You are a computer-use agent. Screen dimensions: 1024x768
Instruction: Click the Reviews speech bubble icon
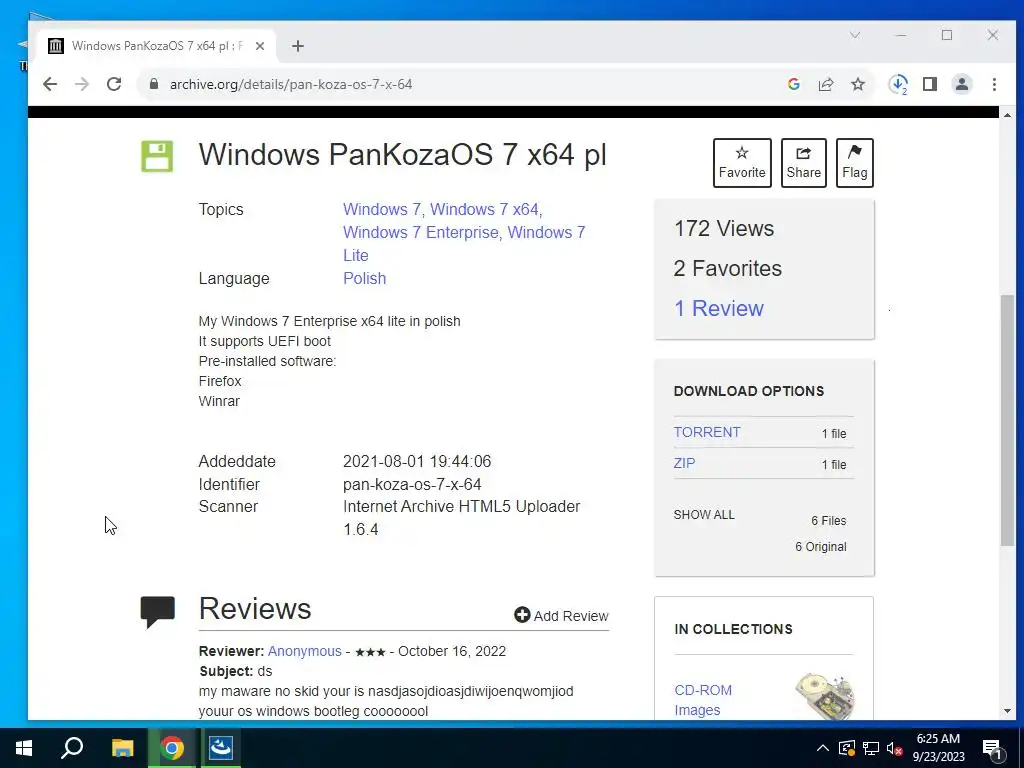pos(157,611)
